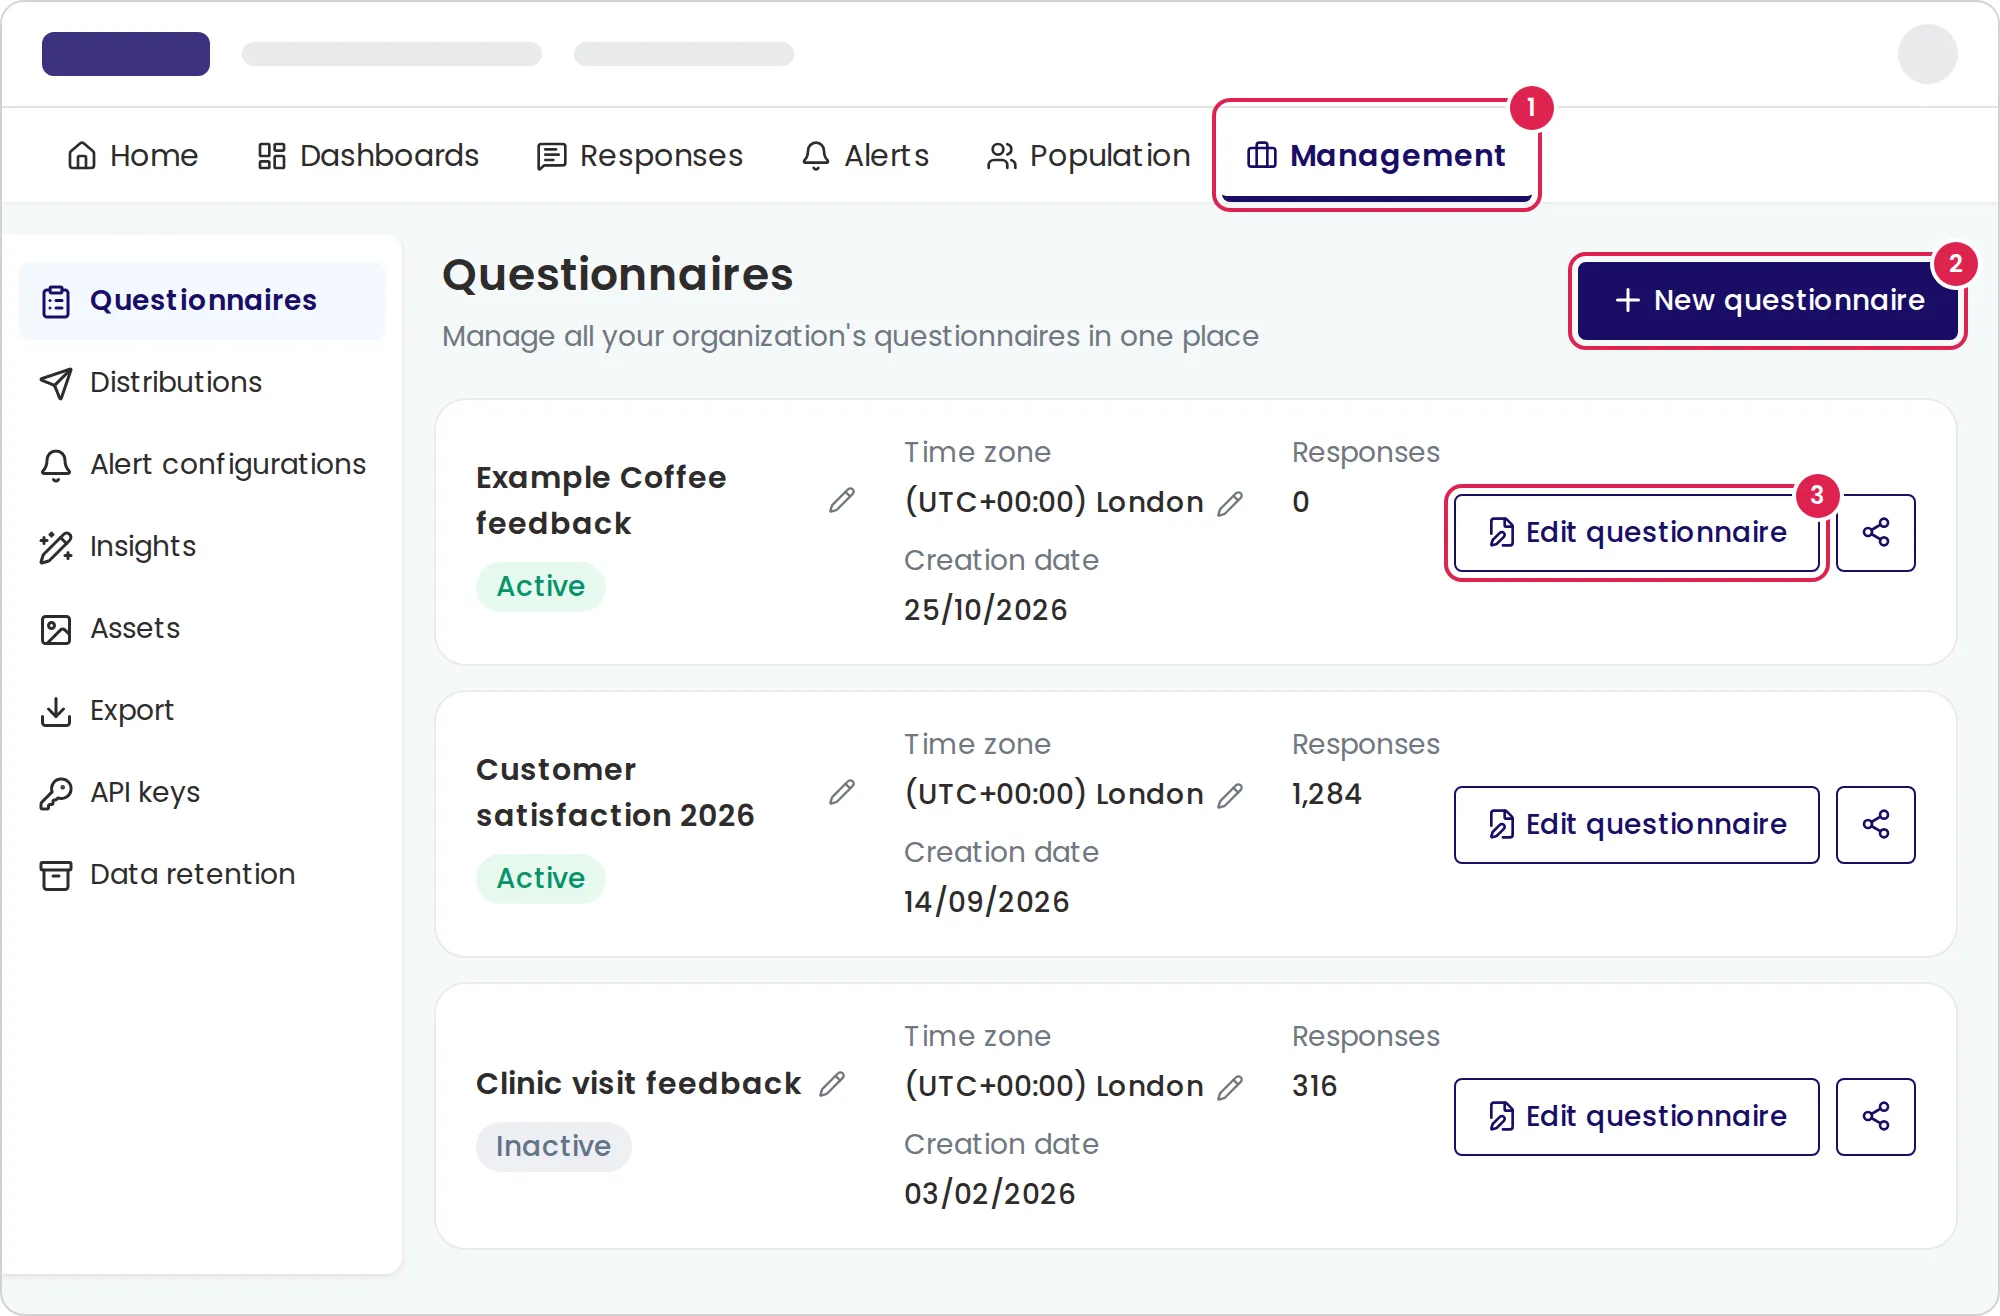The width and height of the screenshot is (2000, 1316).
Task: Open Distributions in the sidebar
Action: [x=202, y=382]
